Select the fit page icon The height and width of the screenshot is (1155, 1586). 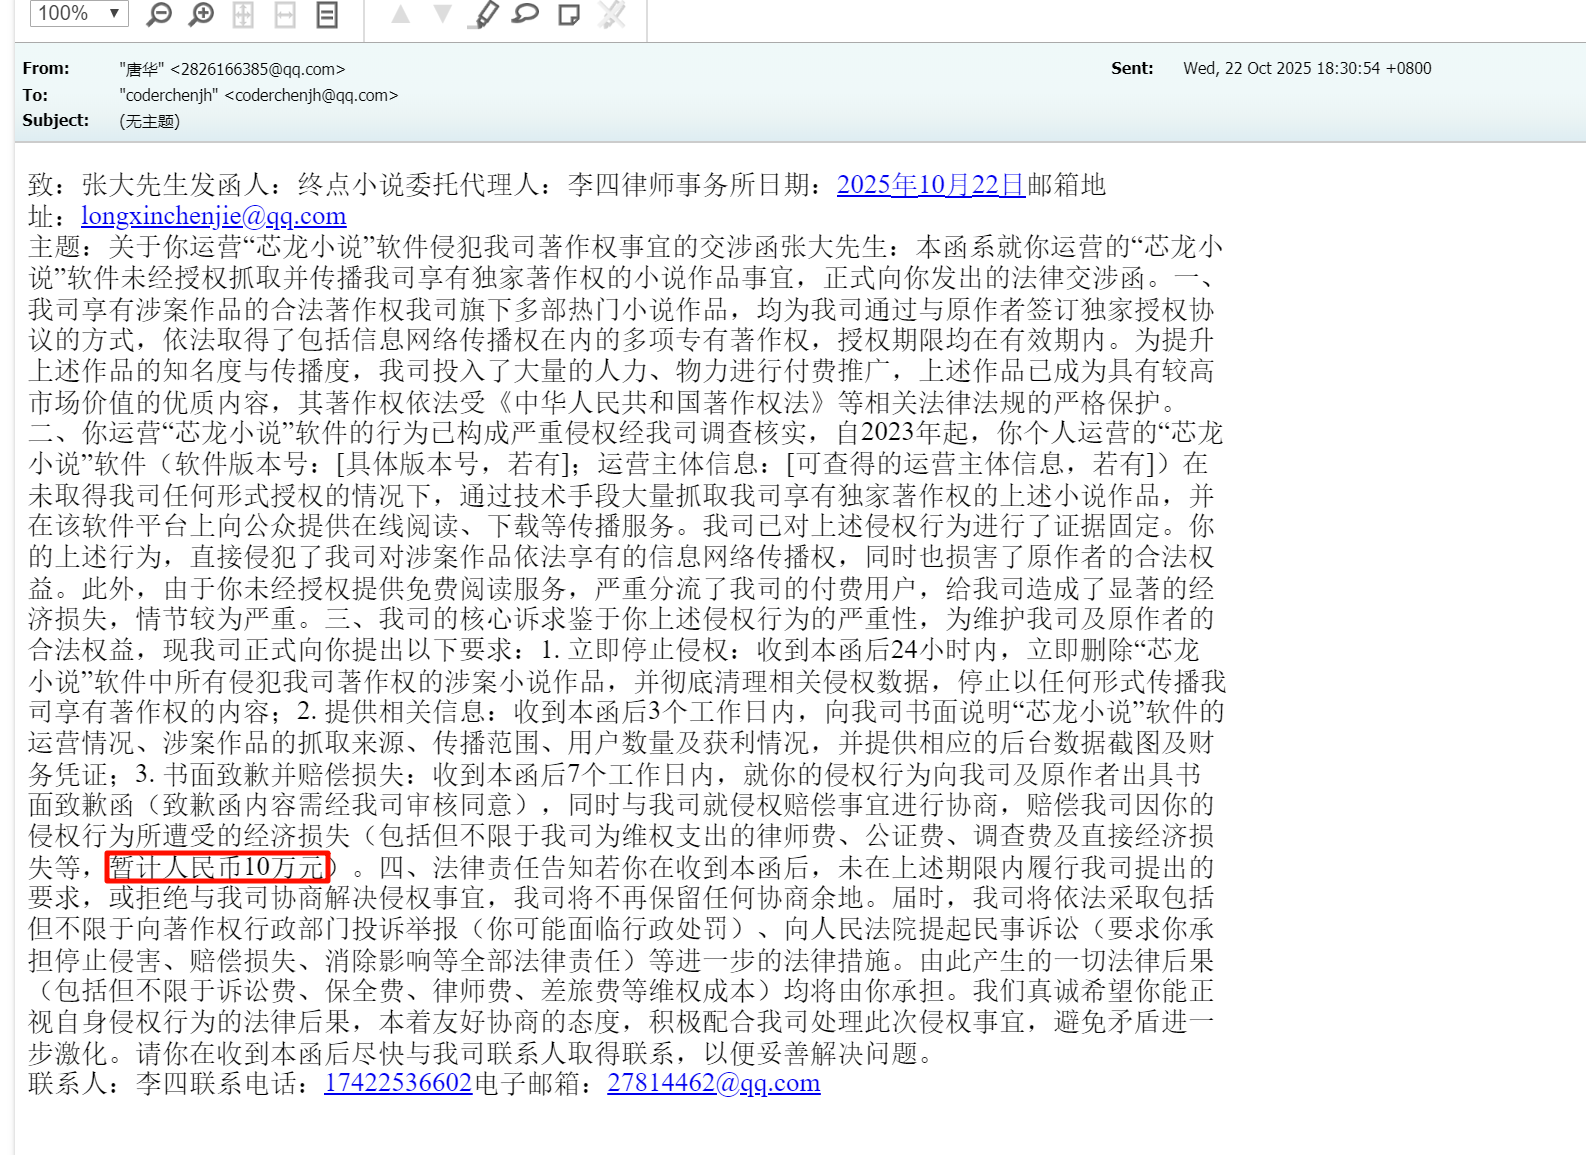243,14
